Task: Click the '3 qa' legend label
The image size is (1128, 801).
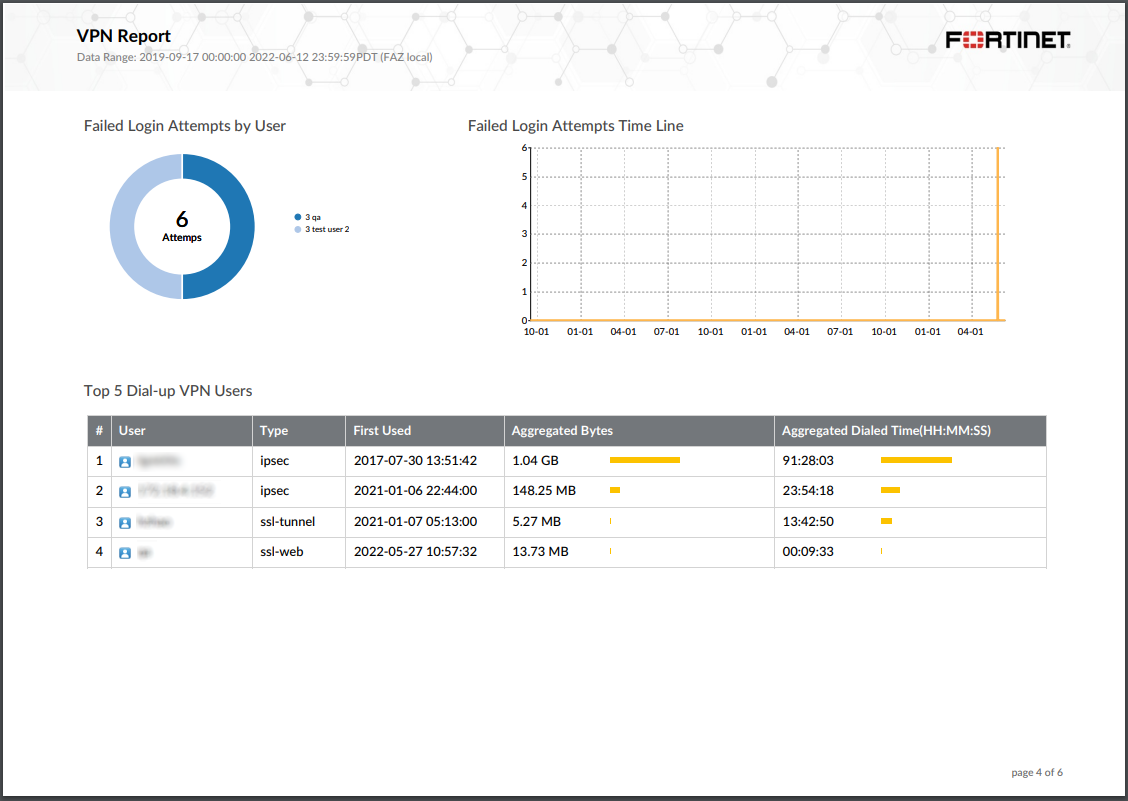Action: tap(313, 217)
